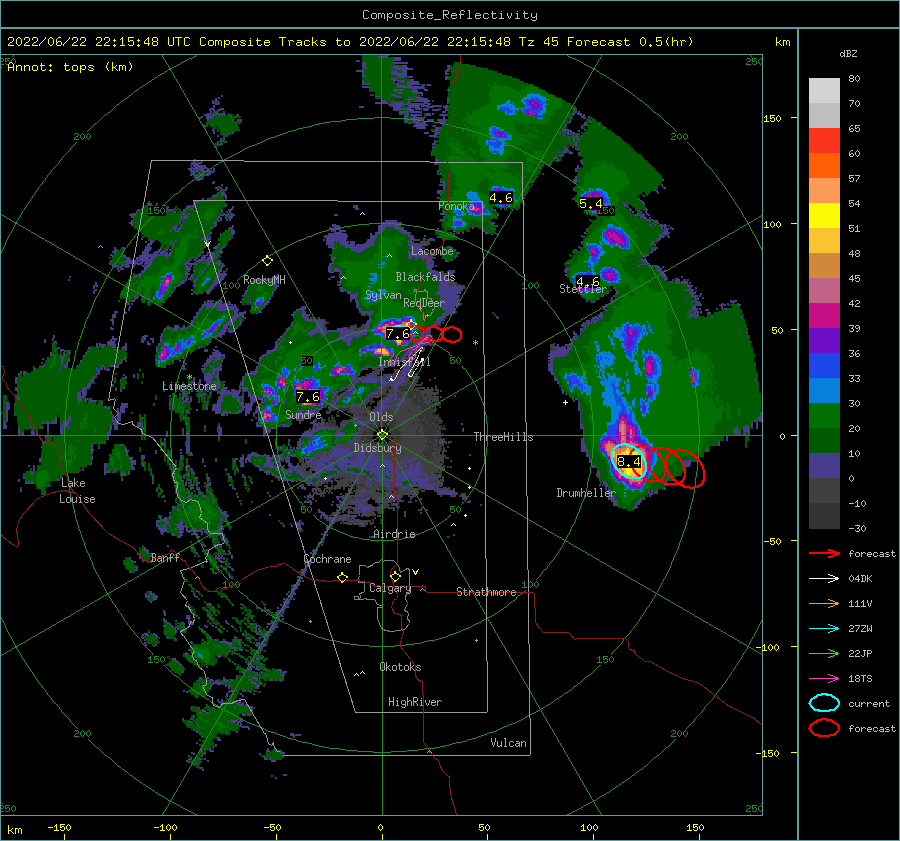Image resolution: width=900 pixels, height=841 pixels.
Task: Click the red 65–60 dBZ swatch
Action: tap(824, 141)
